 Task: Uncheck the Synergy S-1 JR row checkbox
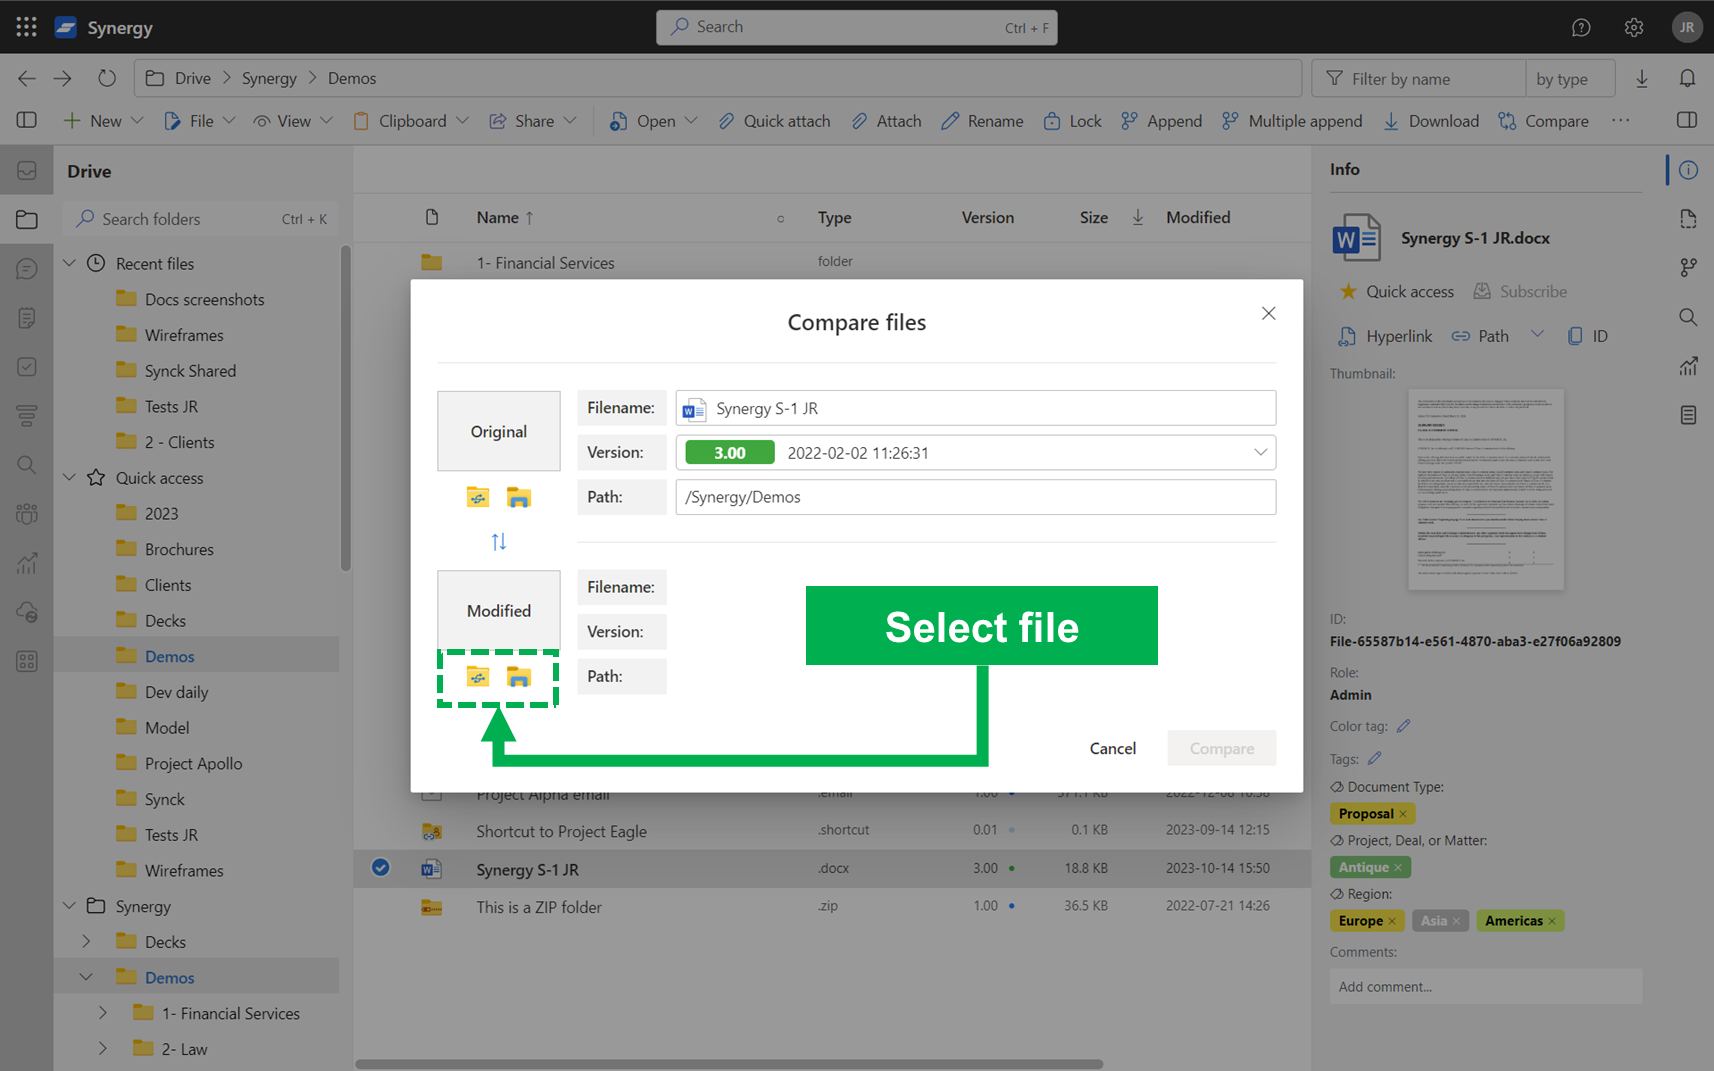coord(381,868)
